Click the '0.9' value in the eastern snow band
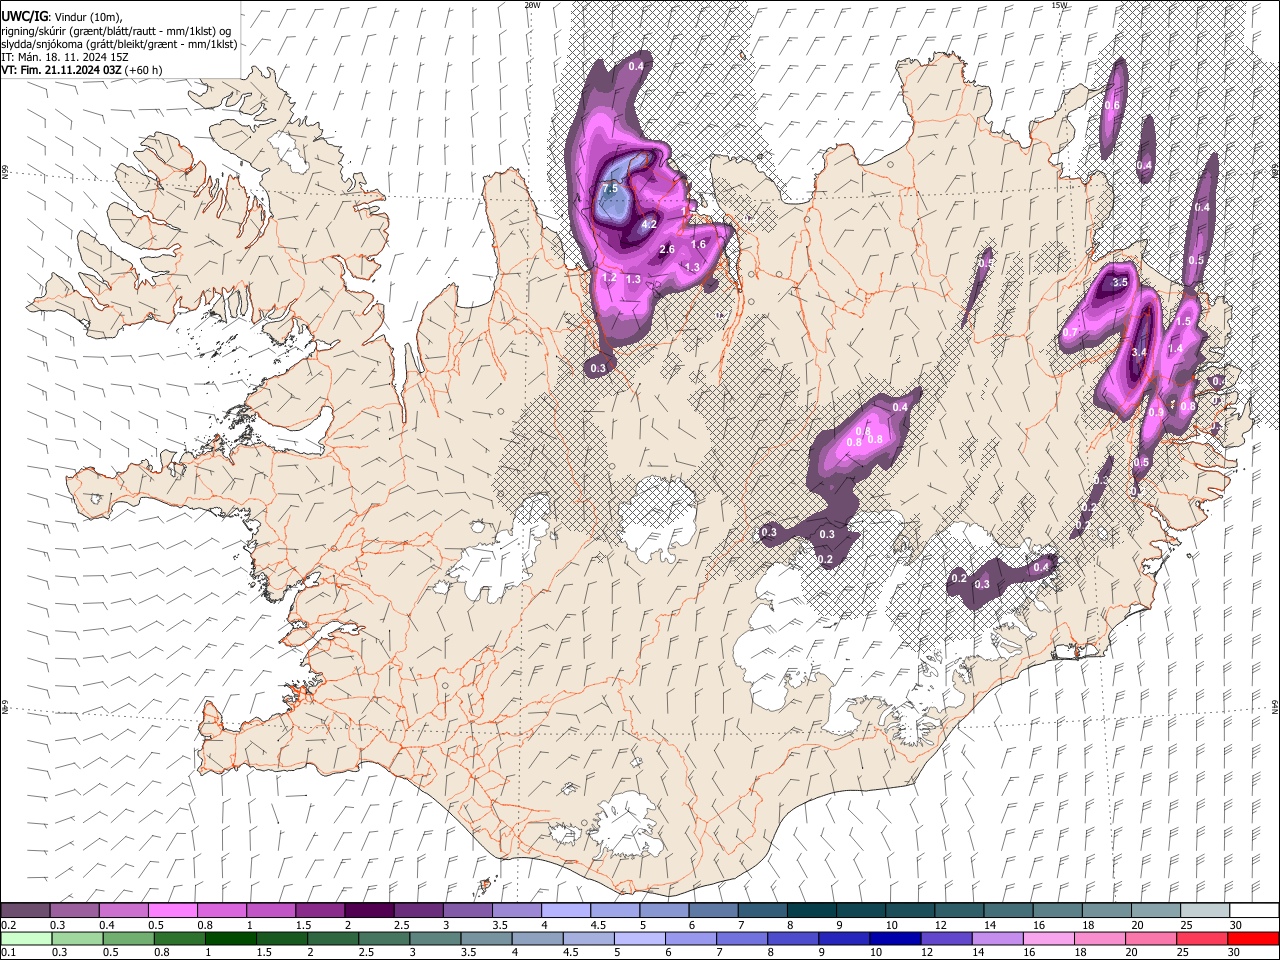Image resolution: width=1280 pixels, height=960 pixels. coord(1156,412)
